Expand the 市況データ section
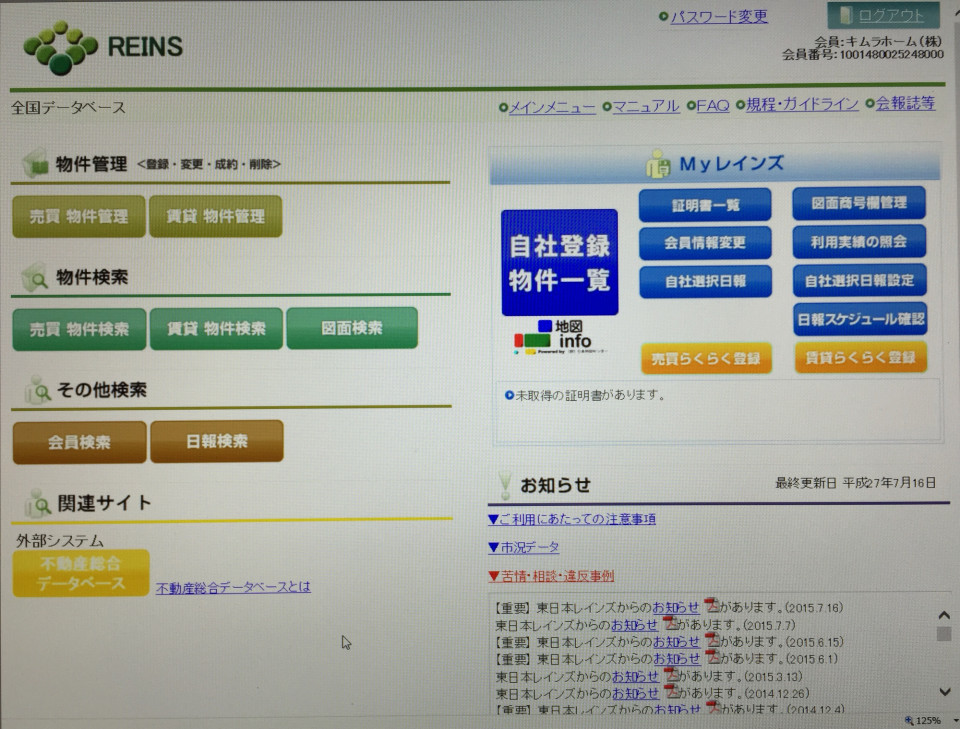This screenshot has height=729, width=960. 523,547
